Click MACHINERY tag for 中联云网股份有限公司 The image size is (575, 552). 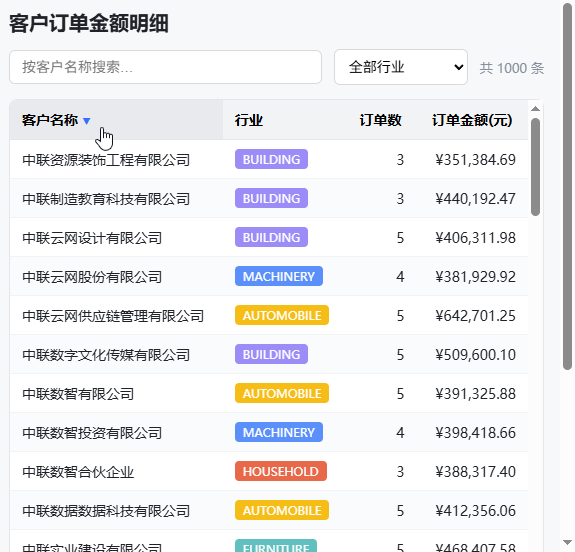279,276
